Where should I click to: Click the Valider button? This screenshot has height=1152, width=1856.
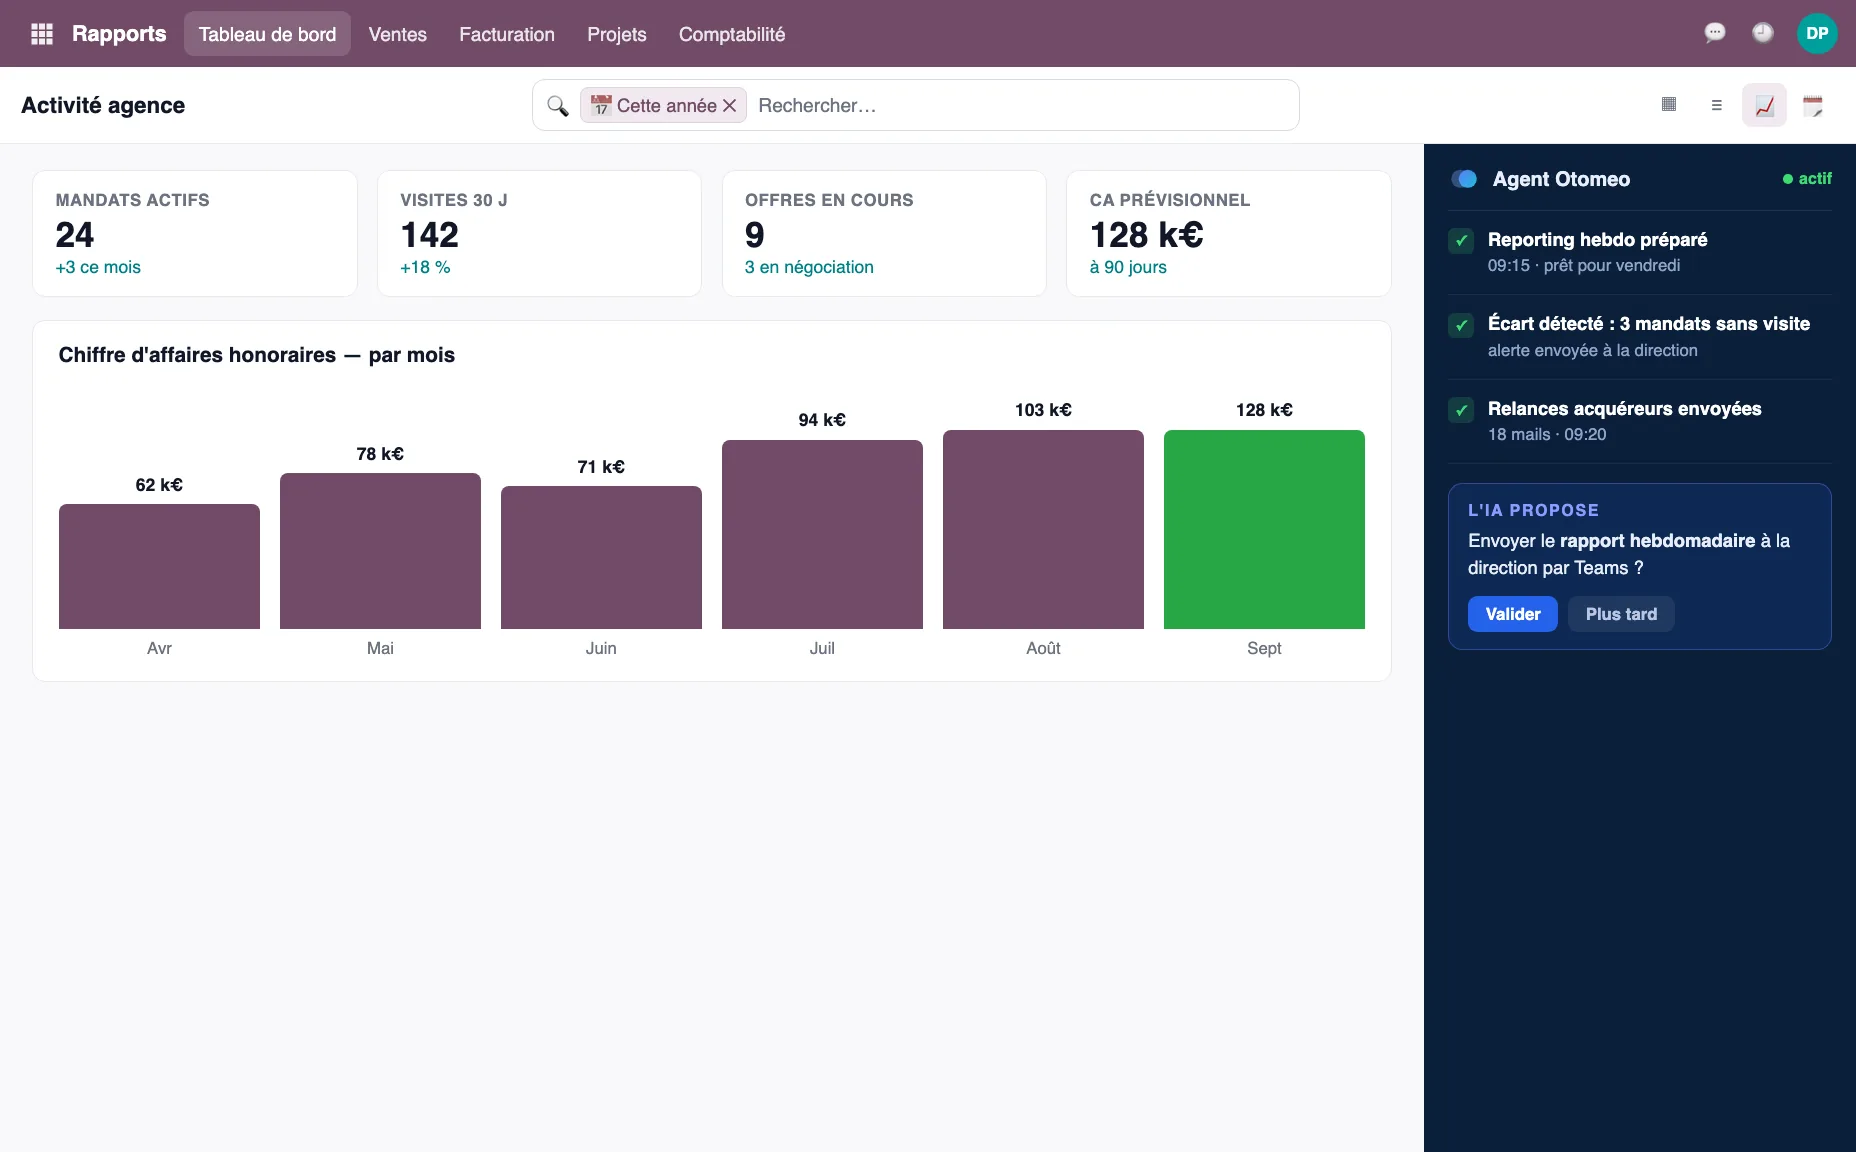coord(1513,614)
